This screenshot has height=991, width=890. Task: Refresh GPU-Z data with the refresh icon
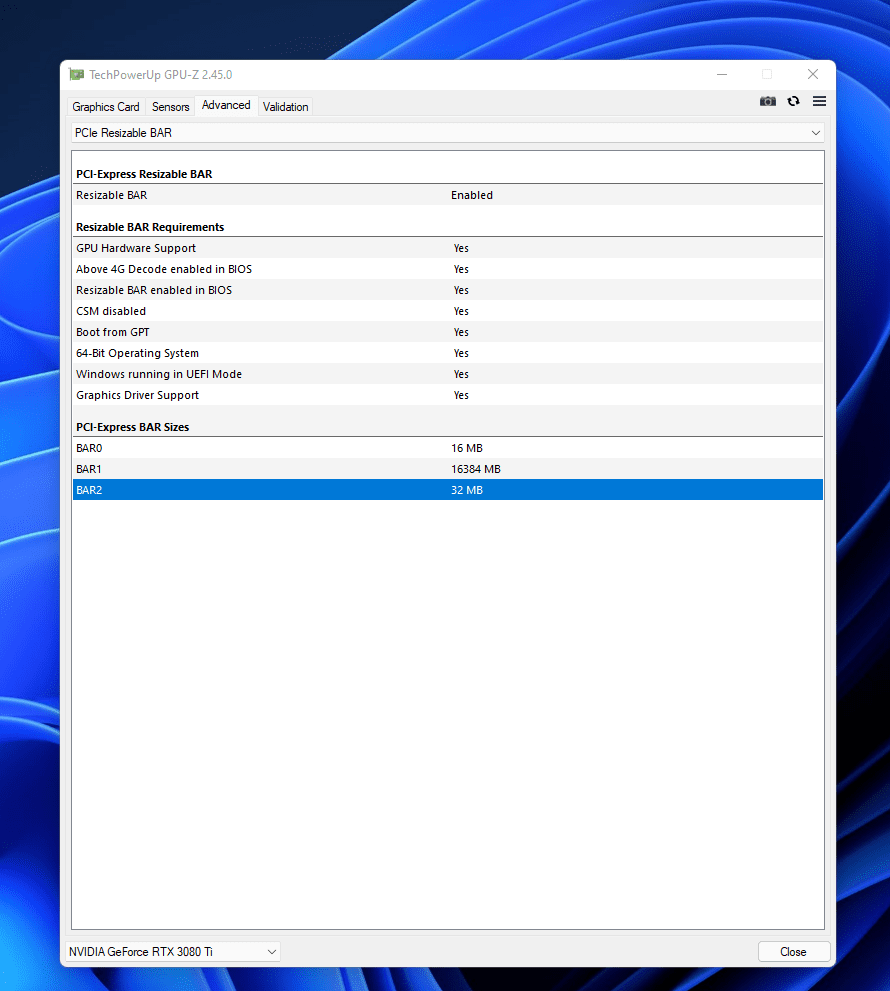pyautogui.click(x=793, y=101)
